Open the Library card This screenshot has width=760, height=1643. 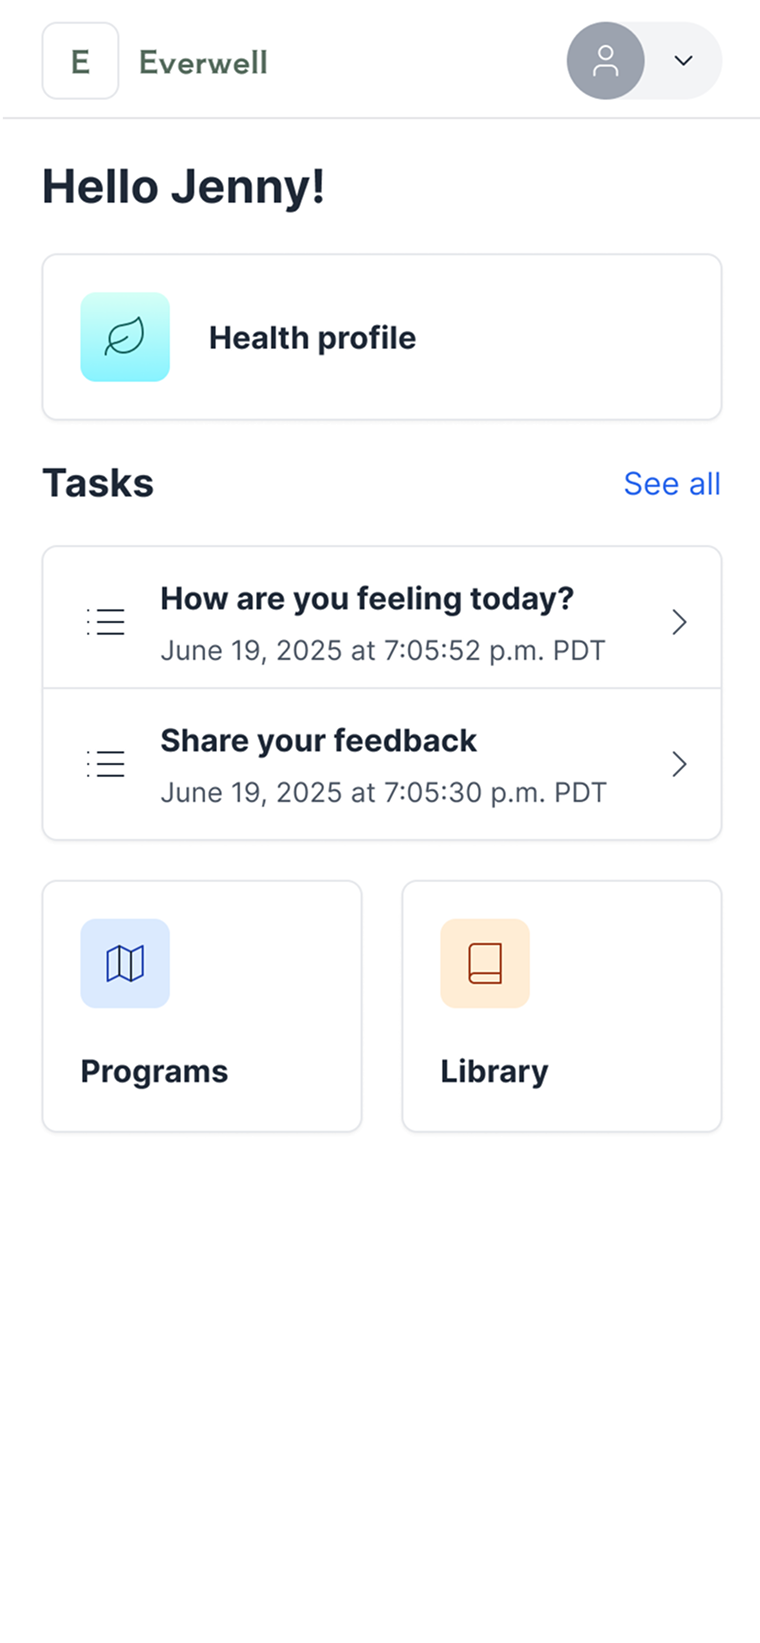pos(561,1005)
